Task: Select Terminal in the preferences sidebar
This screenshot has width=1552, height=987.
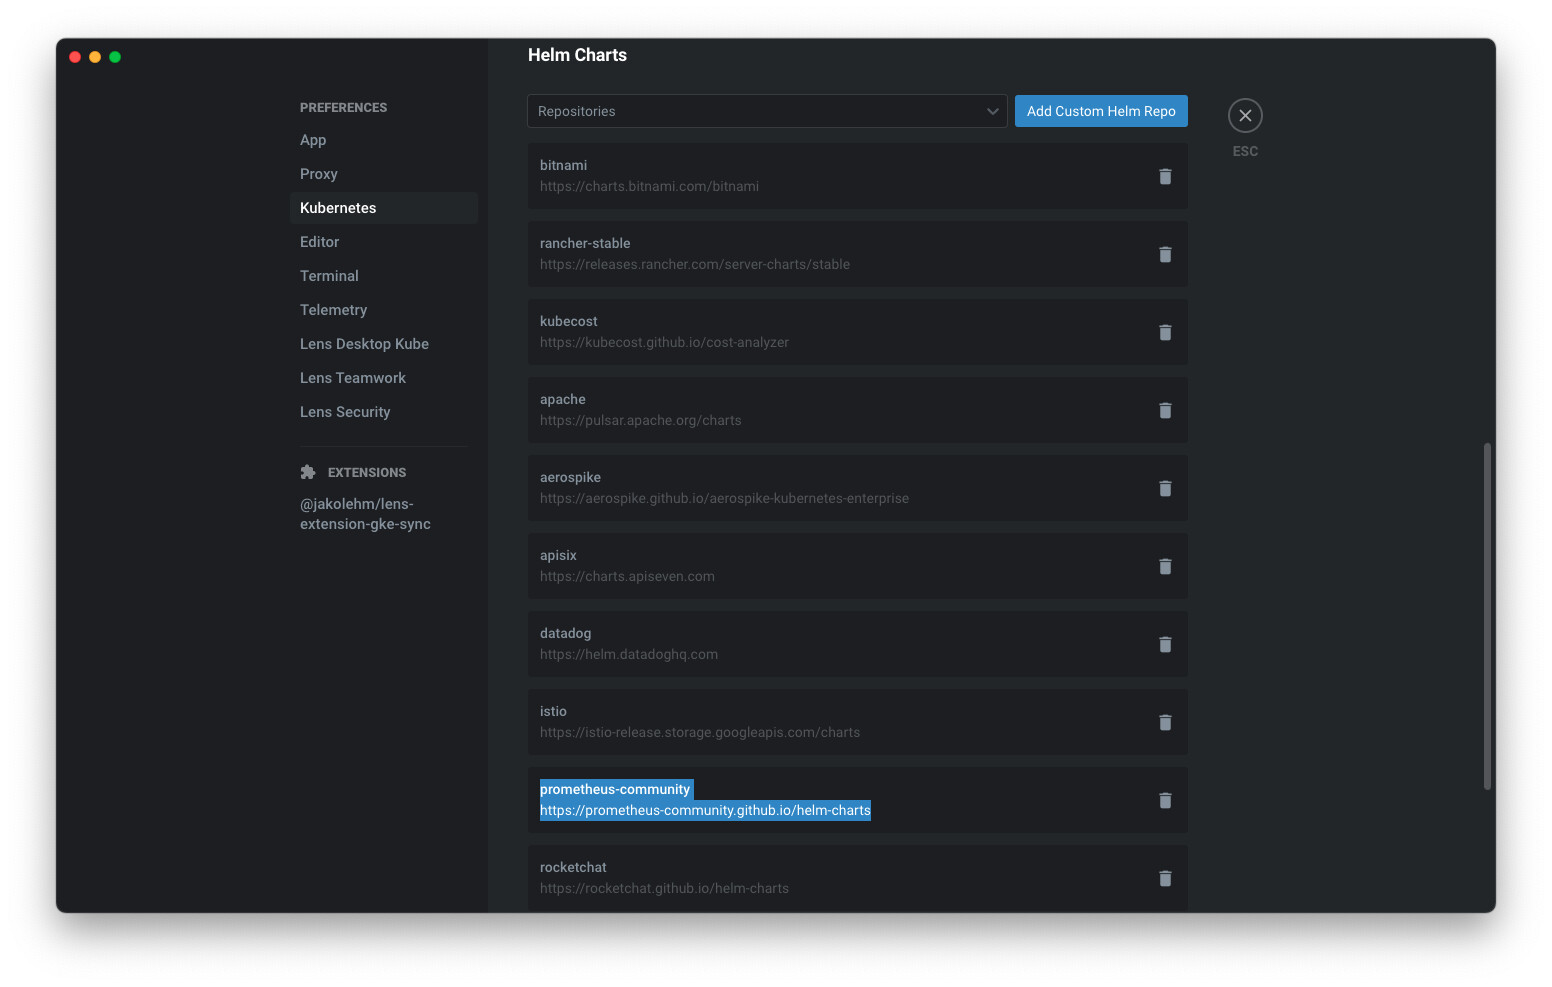Action: coord(329,276)
